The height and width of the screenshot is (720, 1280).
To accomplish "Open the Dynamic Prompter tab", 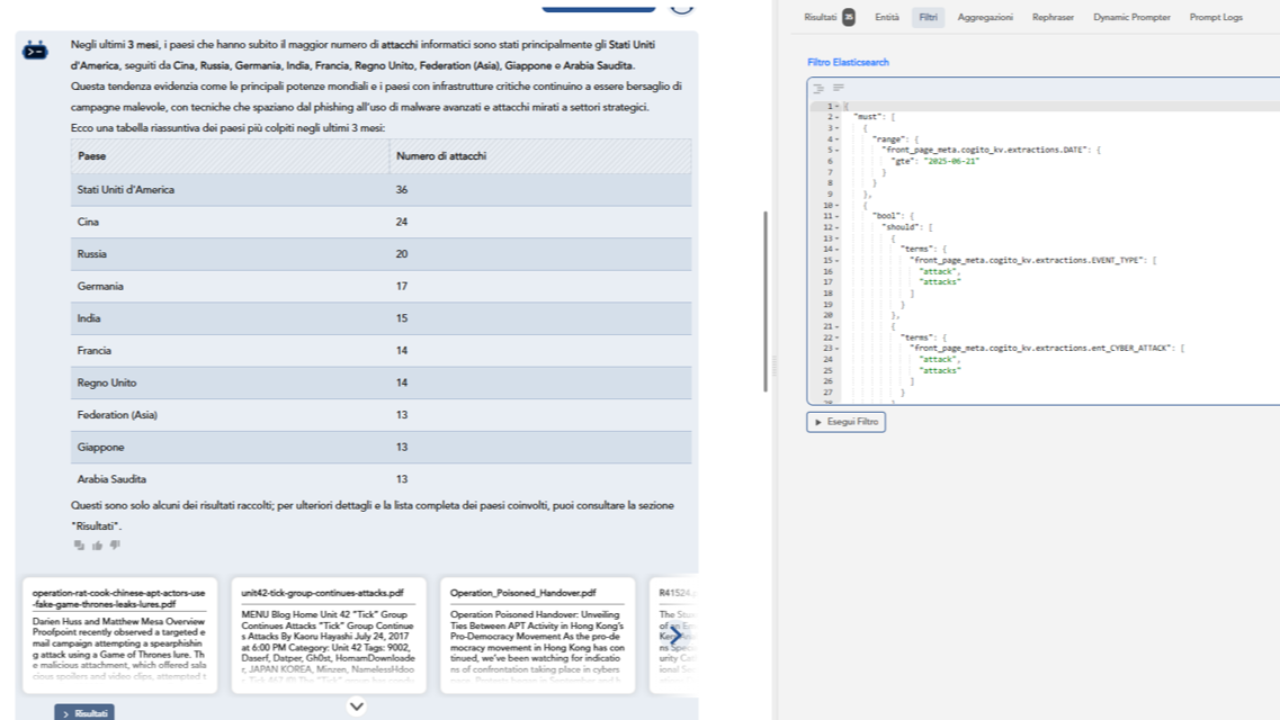I will pyautogui.click(x=1131, y=17).
